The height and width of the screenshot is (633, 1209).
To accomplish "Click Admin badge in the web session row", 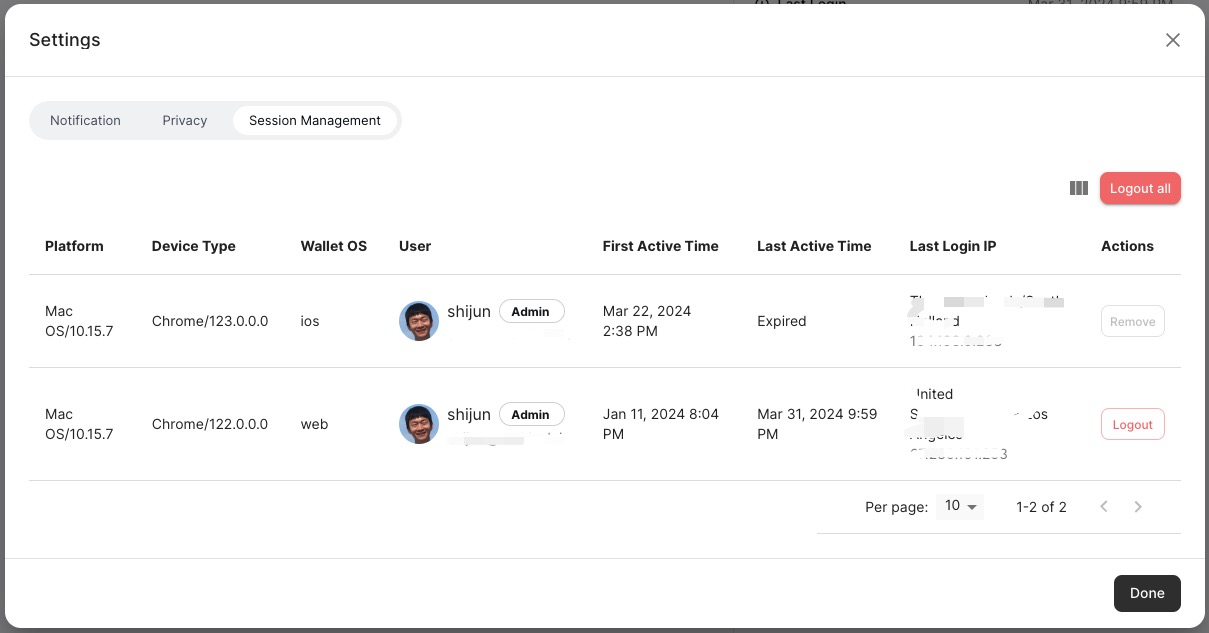I will [530, 414].
